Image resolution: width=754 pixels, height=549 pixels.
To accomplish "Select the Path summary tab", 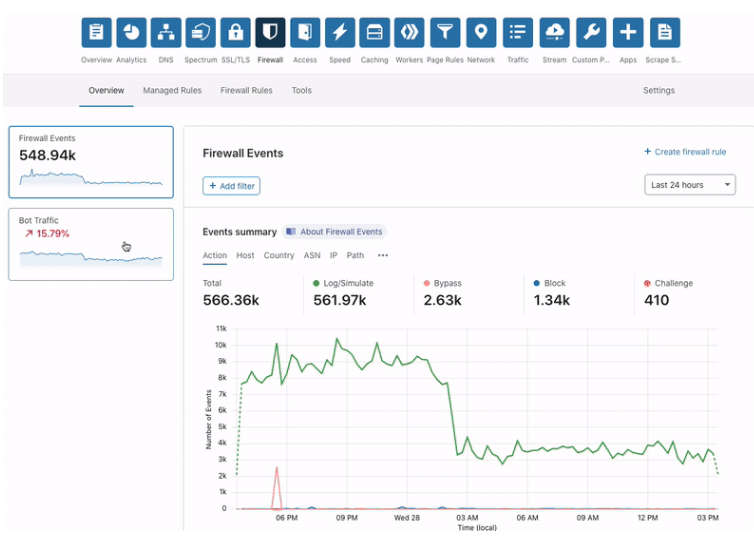I will tap(355, 255).
